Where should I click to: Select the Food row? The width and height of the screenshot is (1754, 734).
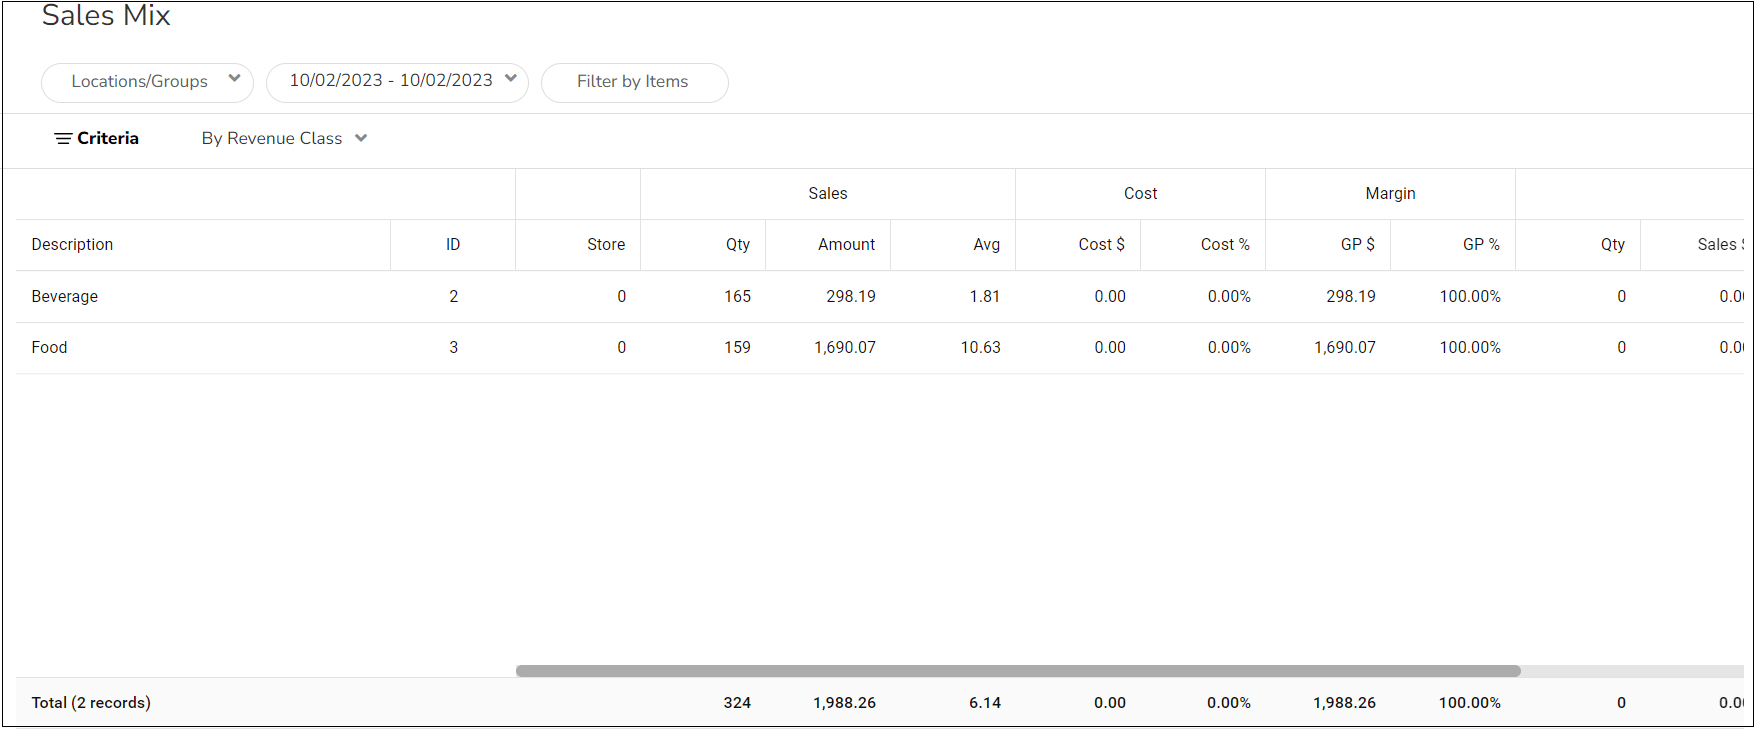coord(50,348)
